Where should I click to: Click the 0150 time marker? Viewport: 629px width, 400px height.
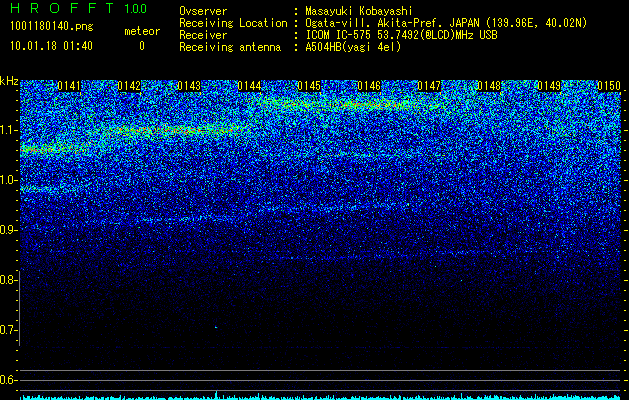609,86
